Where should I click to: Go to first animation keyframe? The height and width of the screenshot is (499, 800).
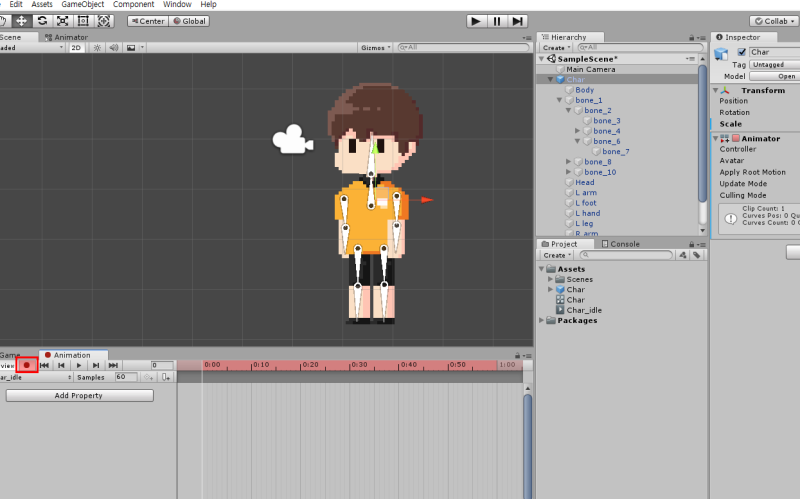44,365
